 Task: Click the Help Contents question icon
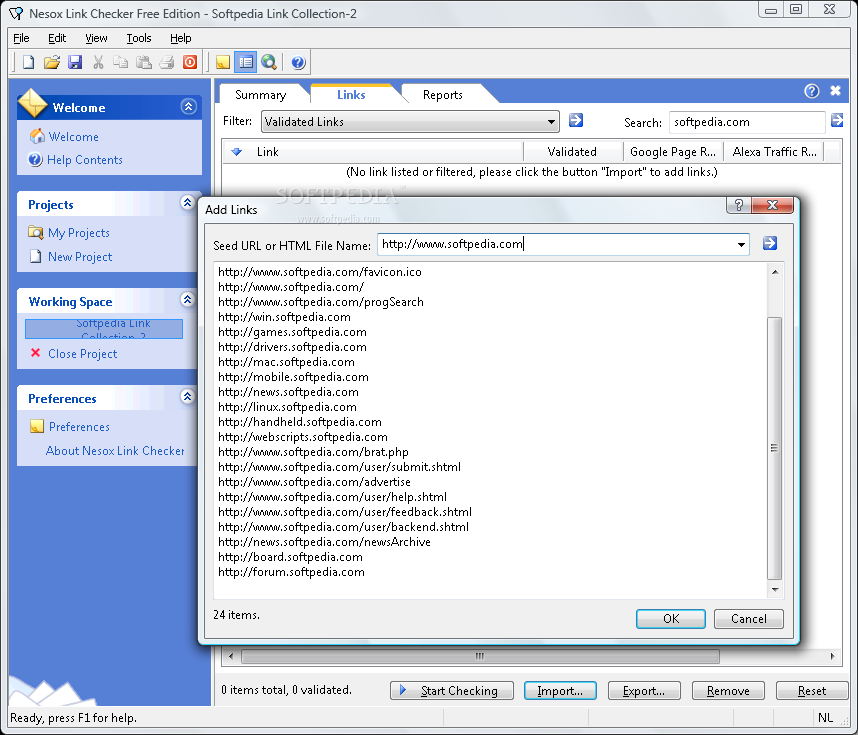click(35, 160)
